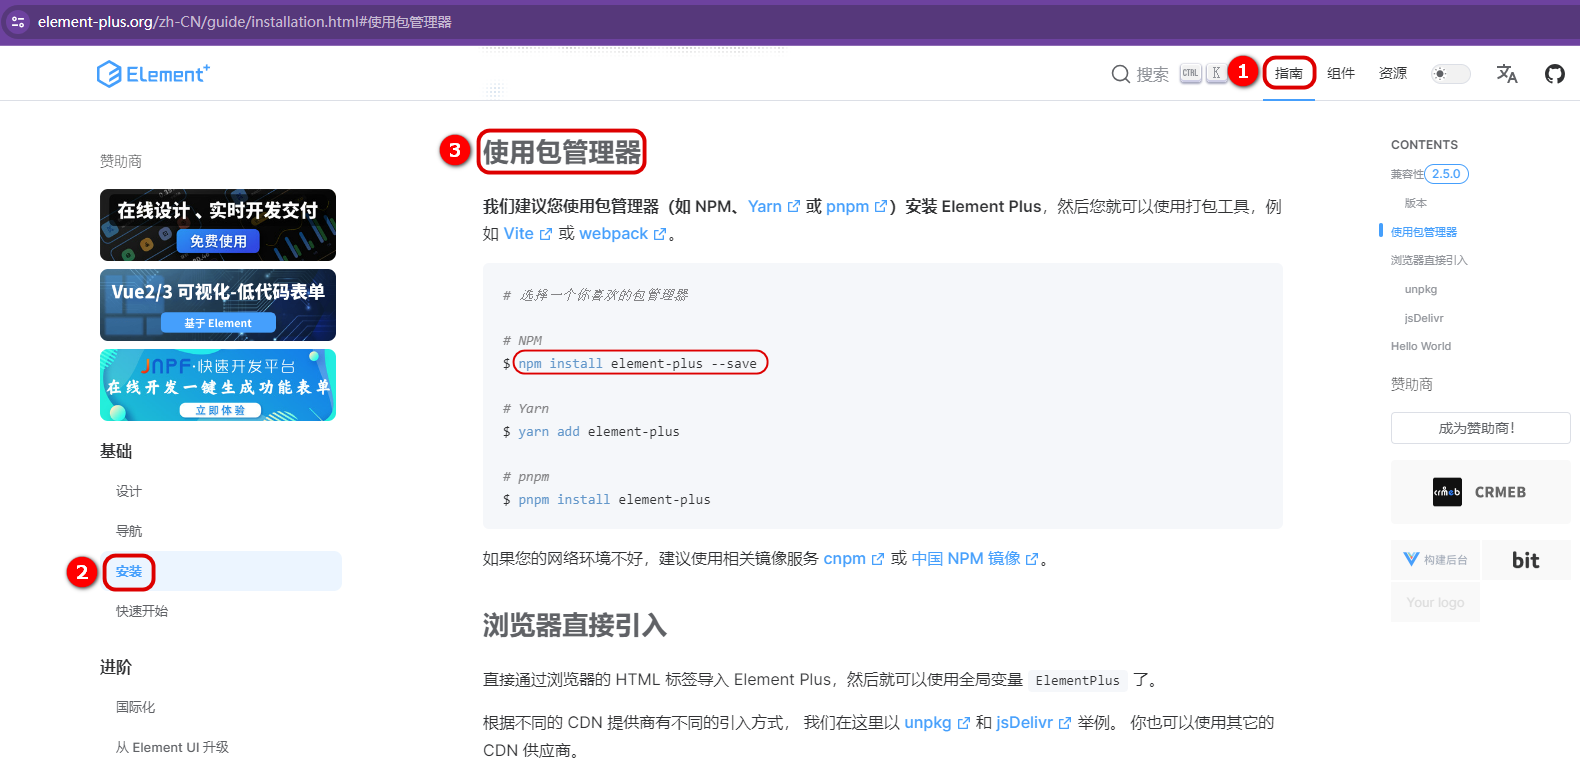Open the 在线设计 sponsor banner
The image size is (1580, 769).
pos(218,225)
